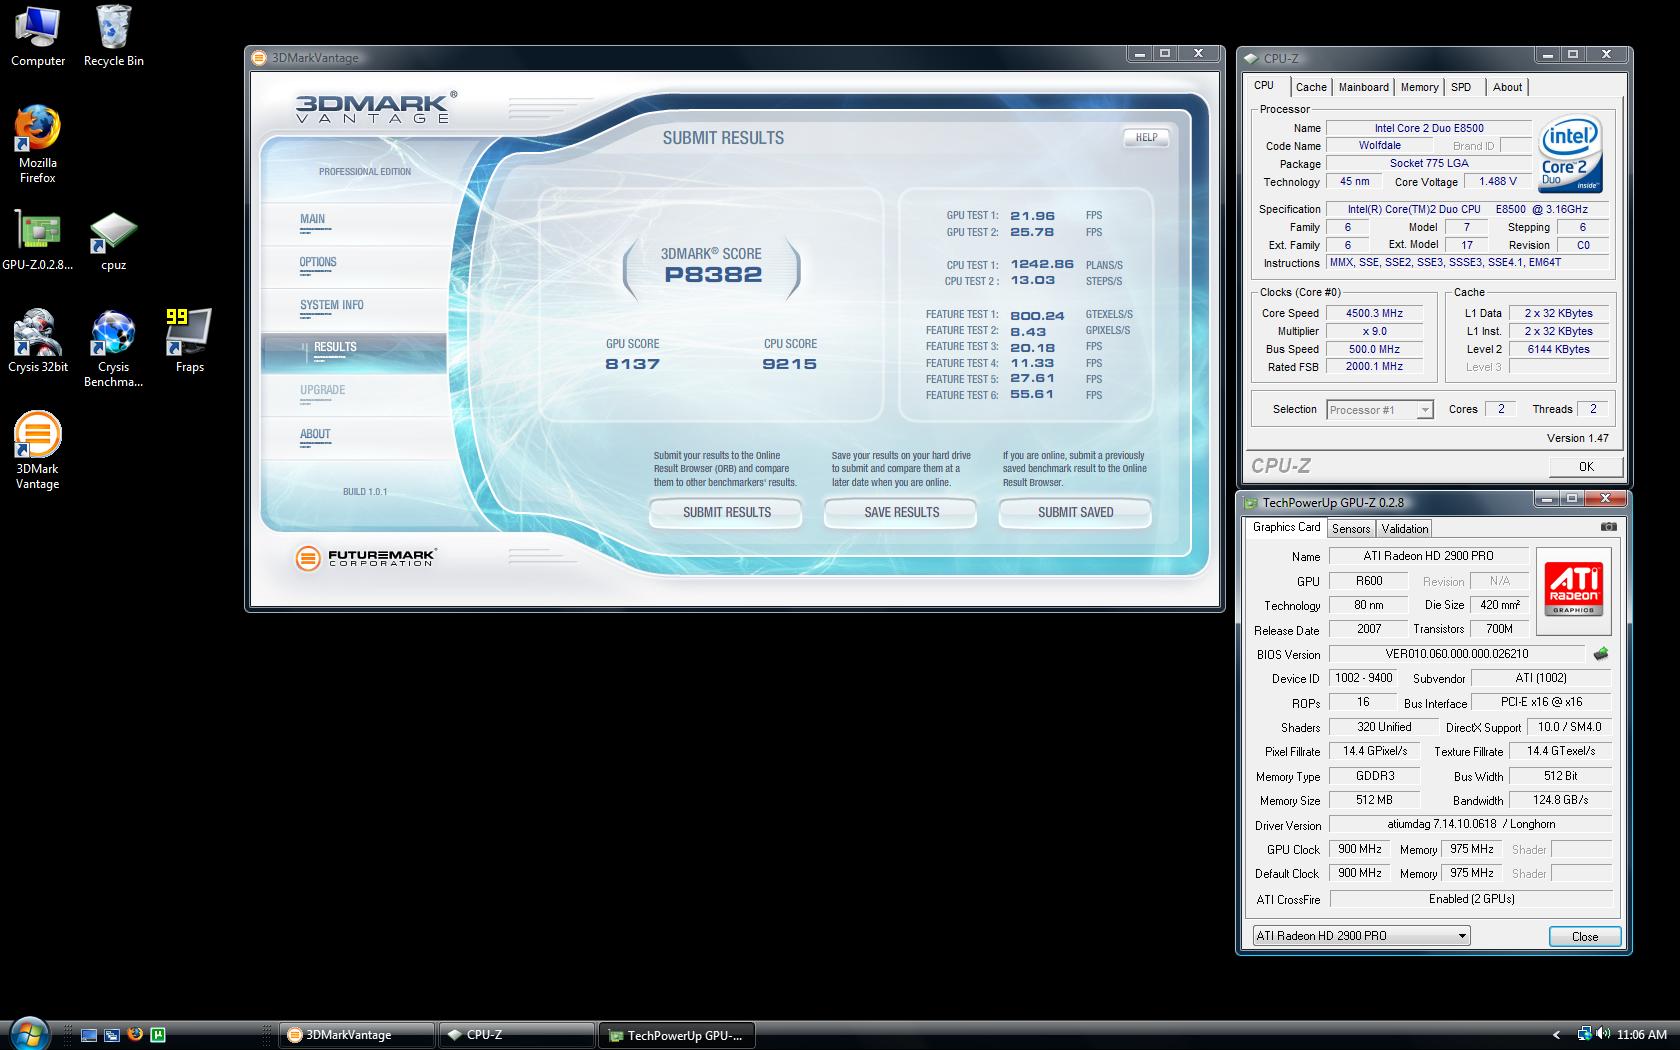
Task: Click the GPU Clock 900 MHz field
Action: click(x=1359, y=849)
